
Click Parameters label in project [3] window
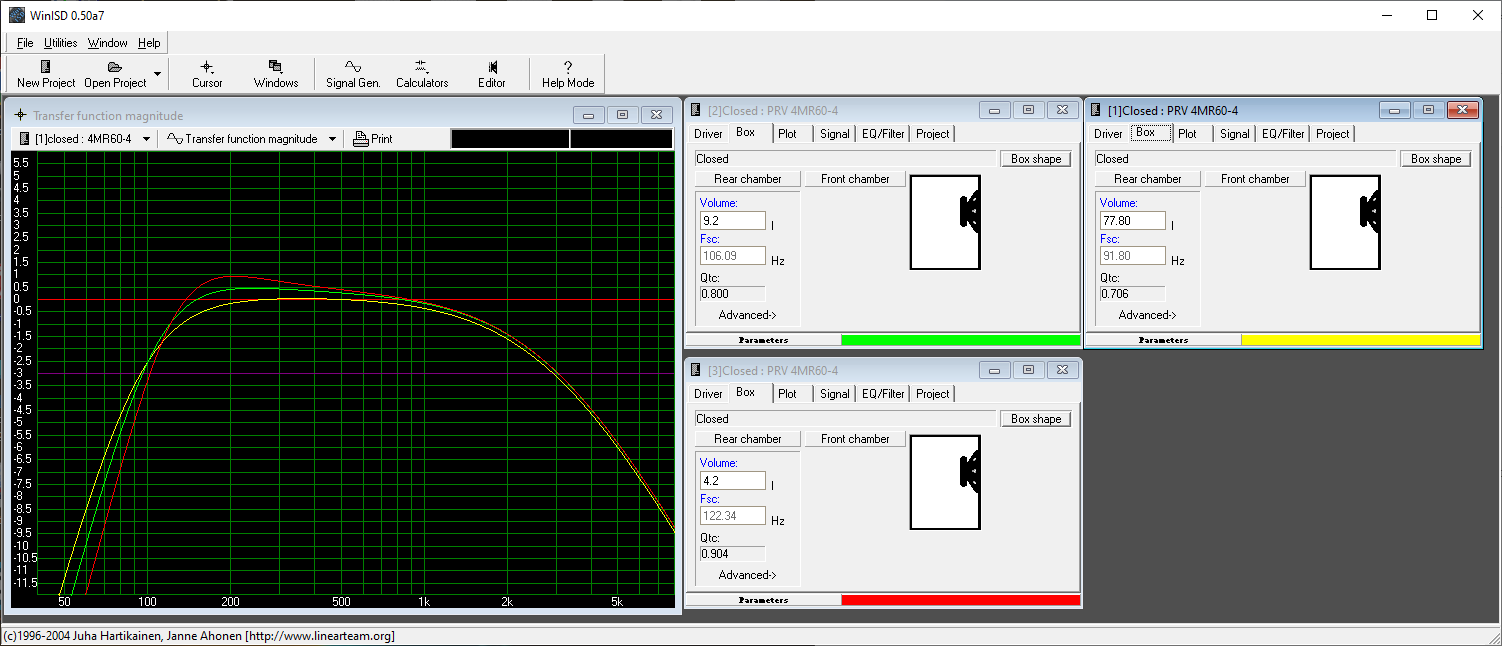pyautogui.click(x=763, y=600)
